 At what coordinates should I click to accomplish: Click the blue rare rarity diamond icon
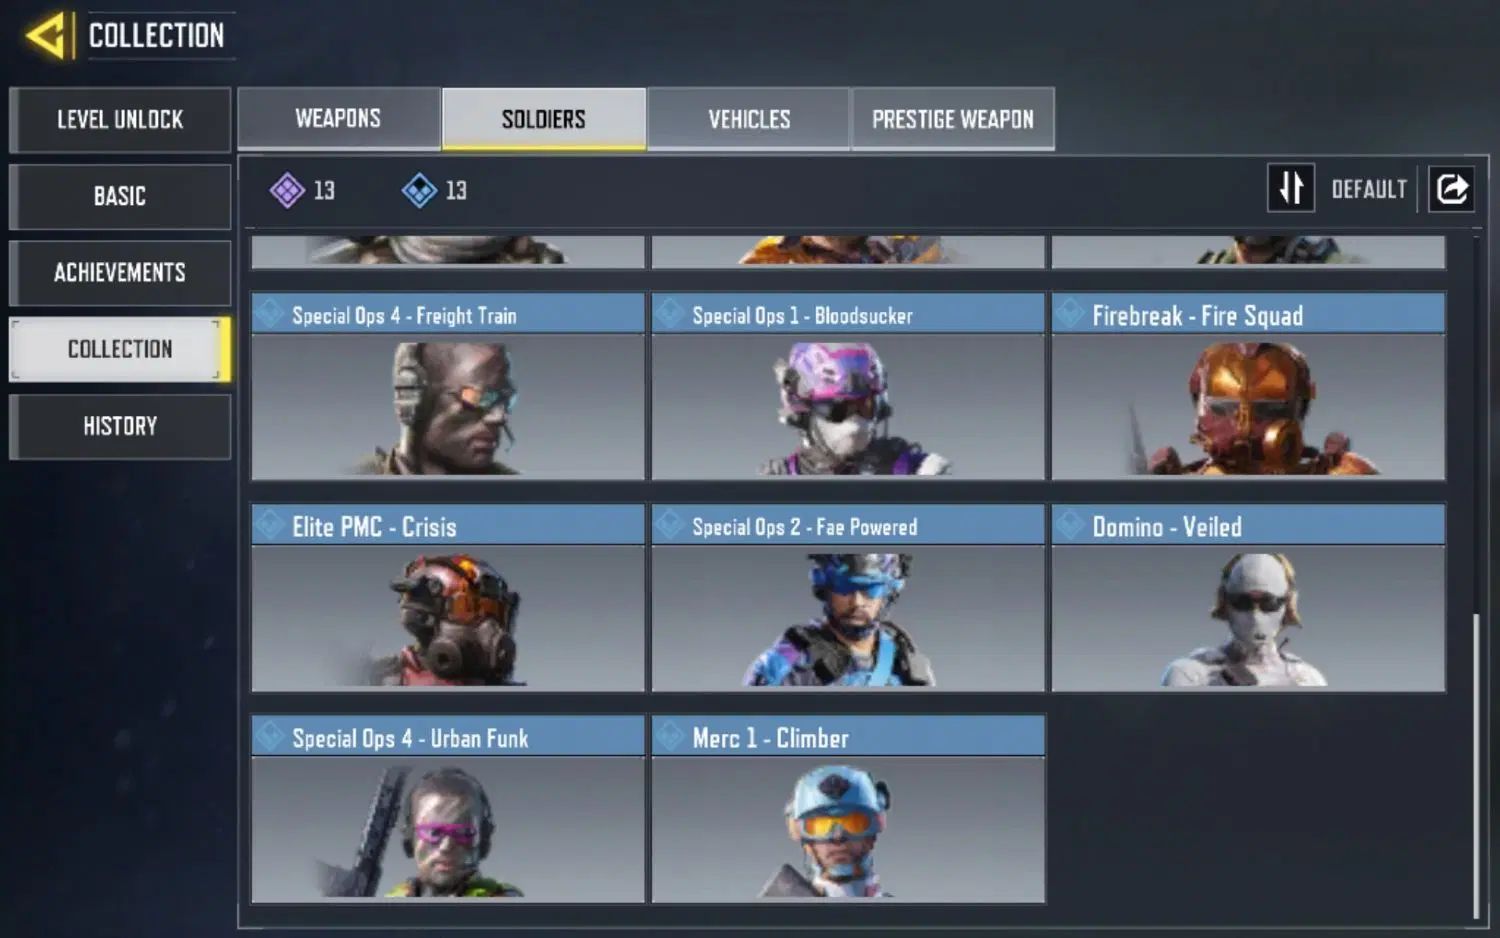point(419,190)
